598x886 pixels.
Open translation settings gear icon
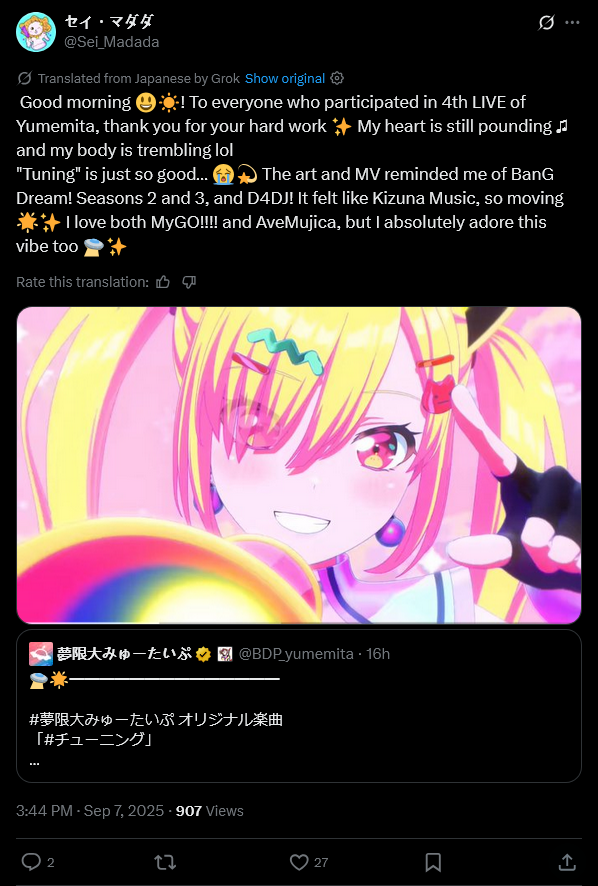coord(337,79)
